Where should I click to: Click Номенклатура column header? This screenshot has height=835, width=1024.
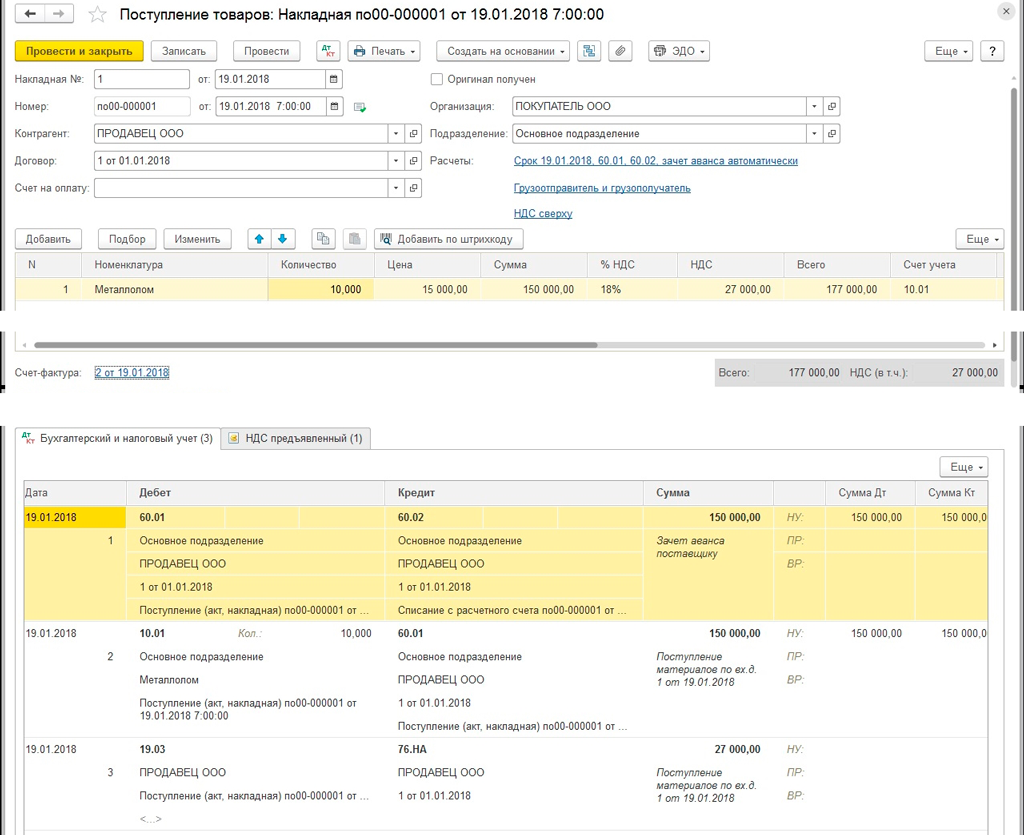click(174, 264)
